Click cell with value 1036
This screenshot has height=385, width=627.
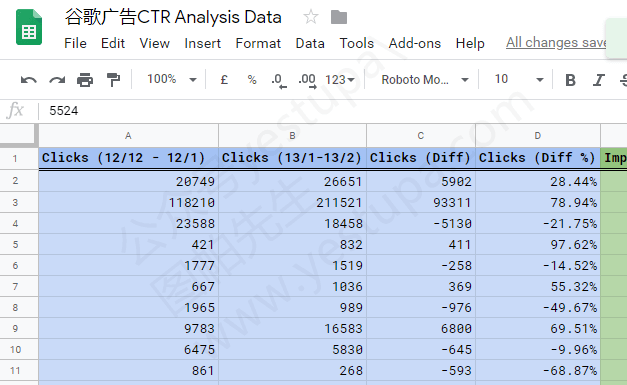[292, 286]
